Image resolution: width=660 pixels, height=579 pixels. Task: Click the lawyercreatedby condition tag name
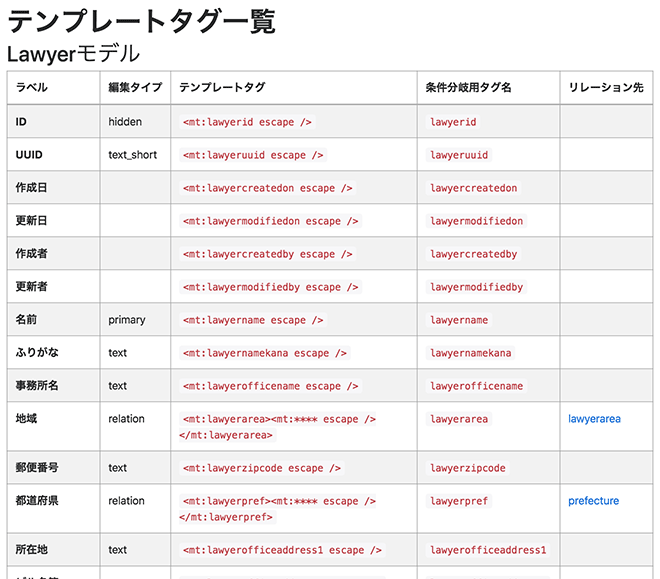coord(473,254)
